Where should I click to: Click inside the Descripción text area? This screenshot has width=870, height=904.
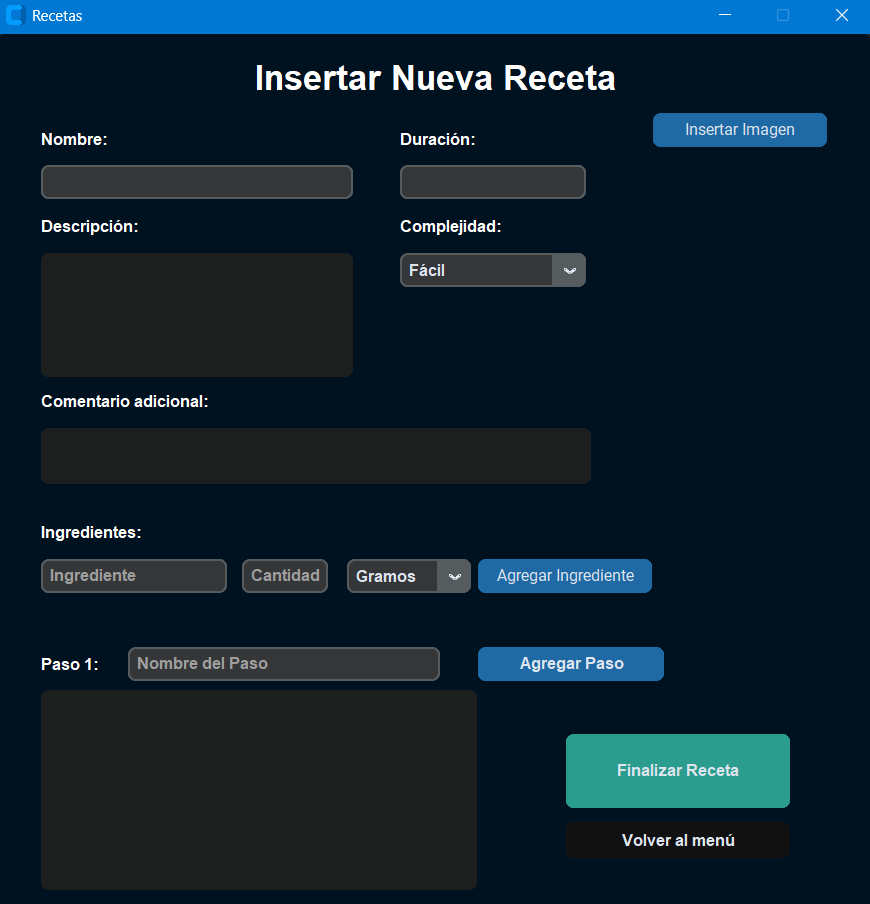[x=196, y=315]
